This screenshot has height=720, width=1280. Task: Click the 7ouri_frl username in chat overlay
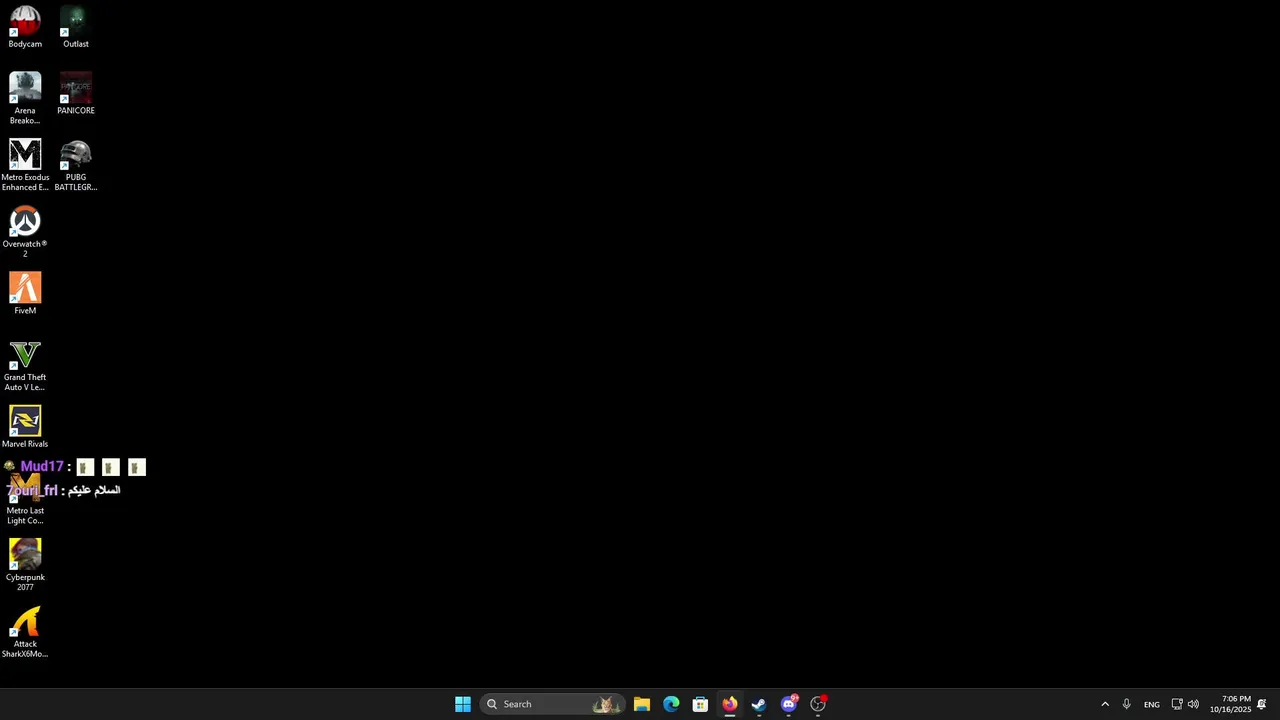point(32,490)
